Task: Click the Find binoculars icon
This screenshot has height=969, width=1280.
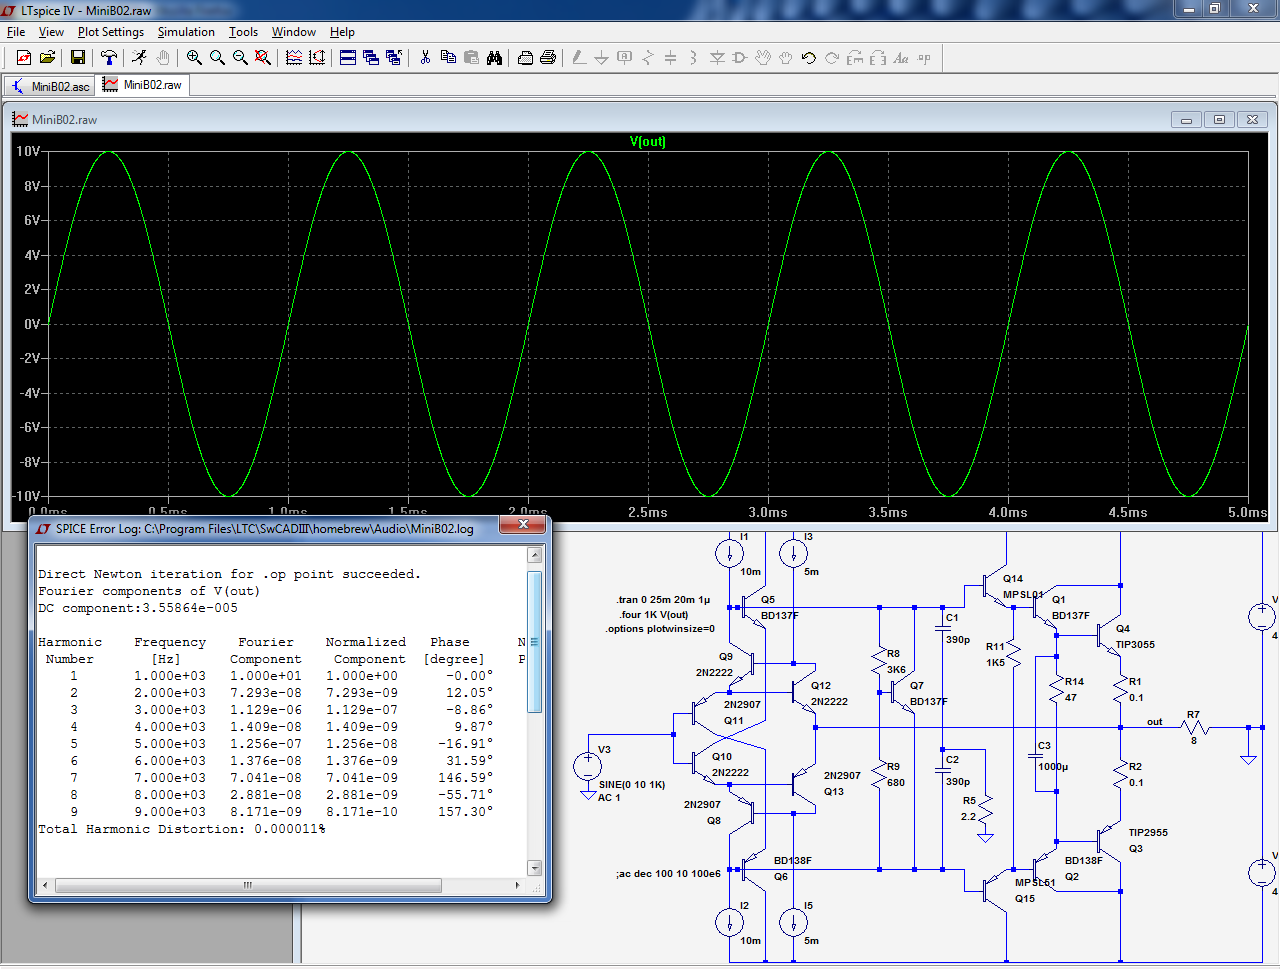Action: (494, 58)
